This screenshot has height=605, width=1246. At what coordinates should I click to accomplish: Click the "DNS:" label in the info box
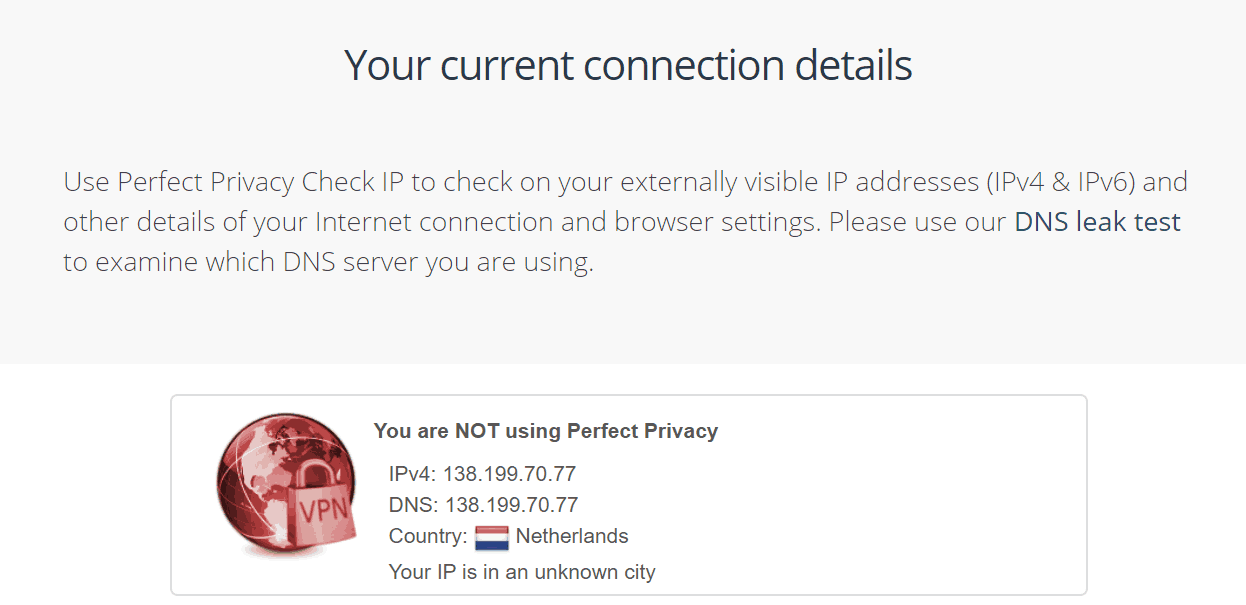point(414,505)
